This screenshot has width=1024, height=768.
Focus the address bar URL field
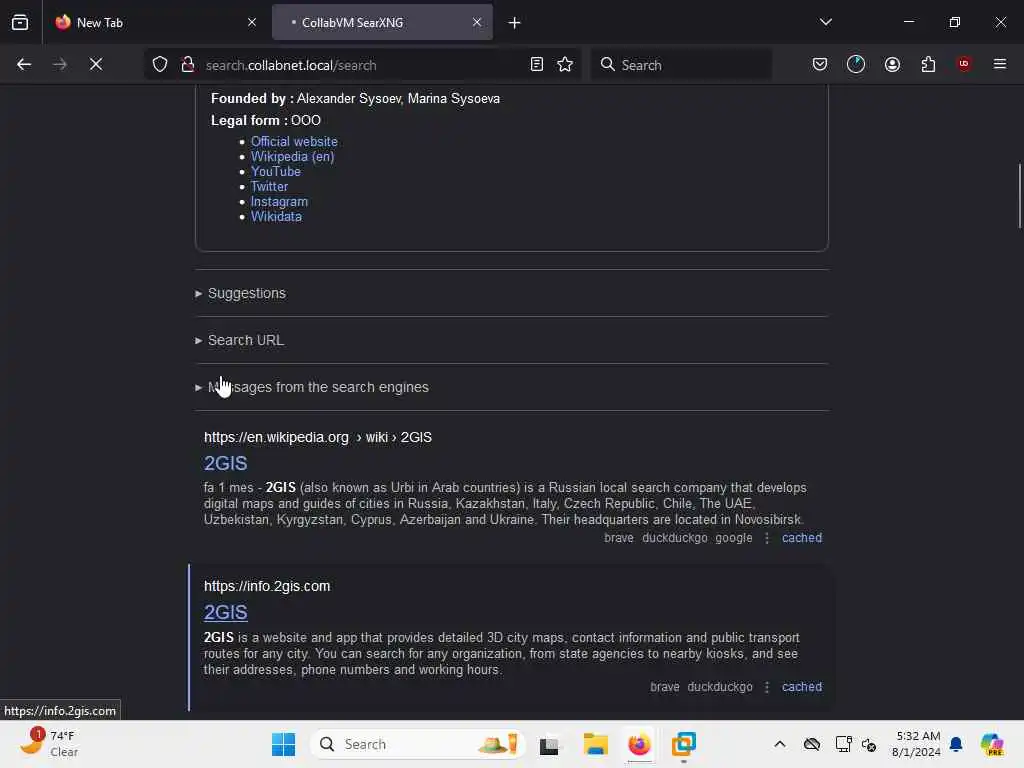(362, 65)
